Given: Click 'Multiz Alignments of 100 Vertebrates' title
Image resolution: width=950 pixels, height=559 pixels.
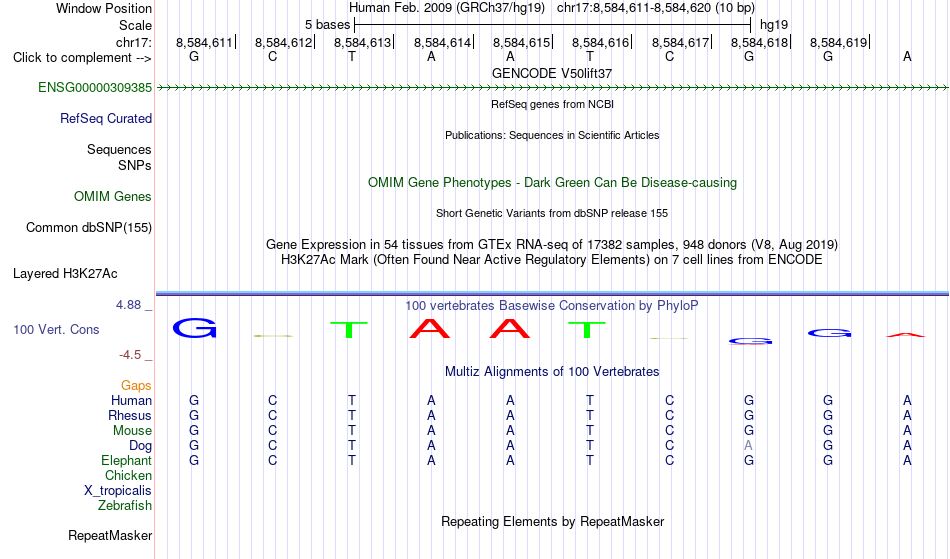Looking at the screenshot, I should [x=552, y=372].
